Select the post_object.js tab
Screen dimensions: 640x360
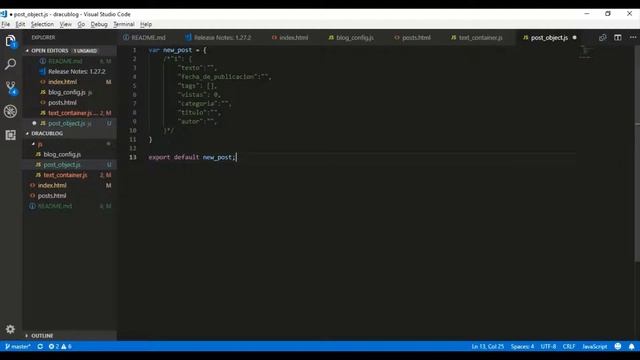click(x=549, y=38)
